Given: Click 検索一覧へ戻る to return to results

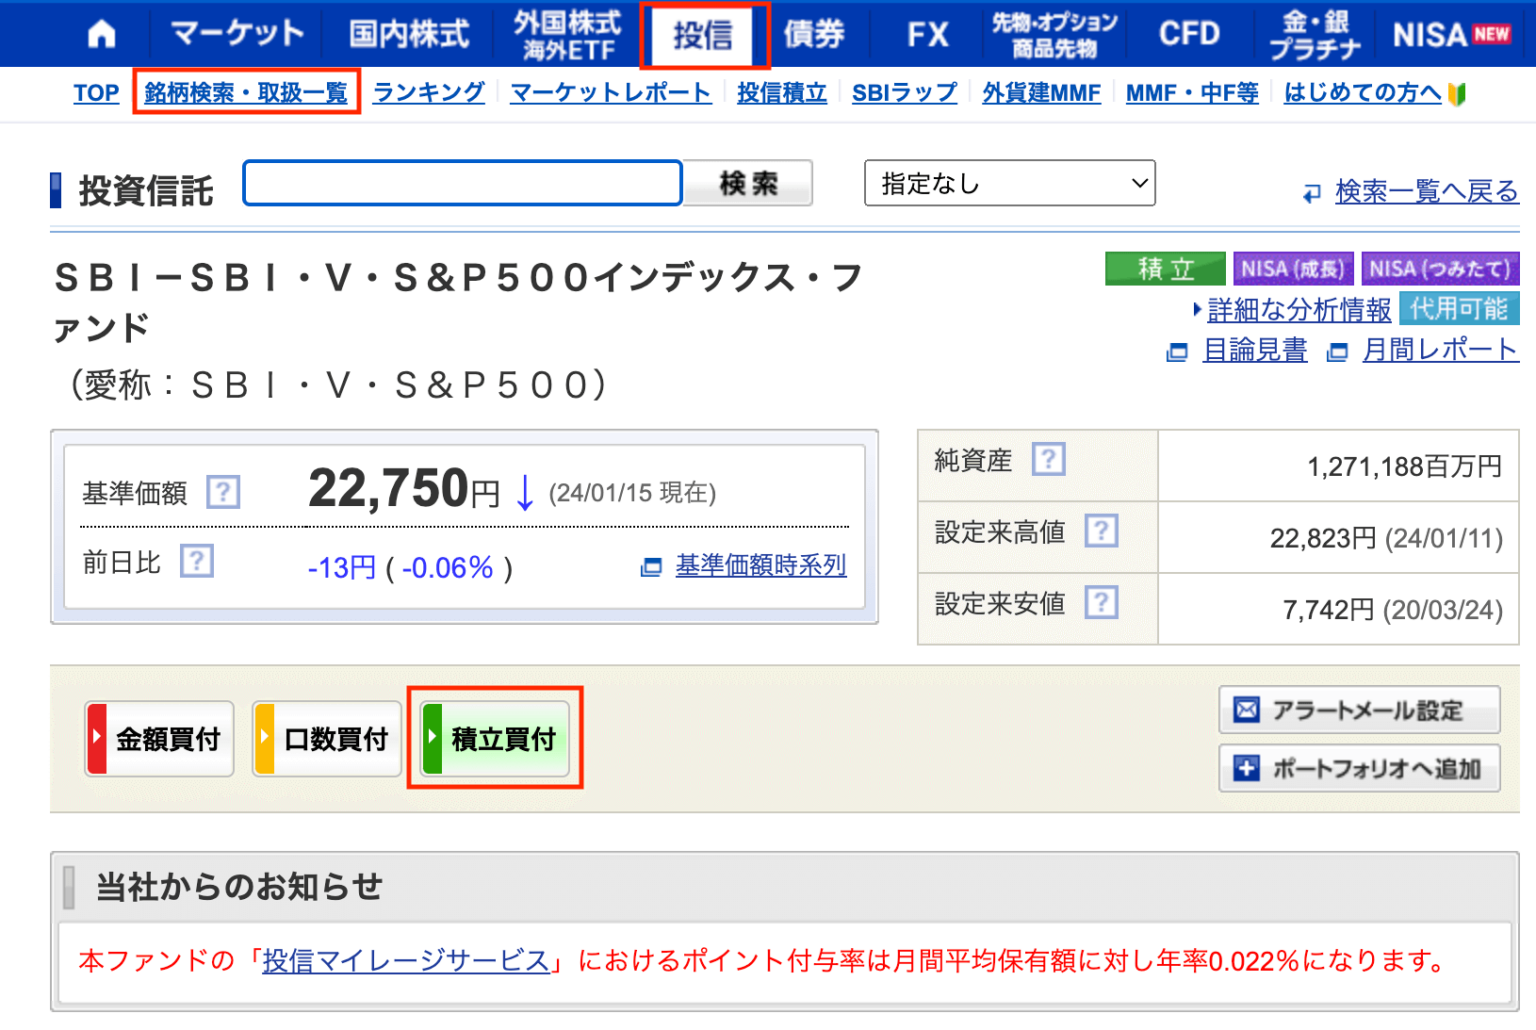Looking at the screenshot, I should 1426,191.
